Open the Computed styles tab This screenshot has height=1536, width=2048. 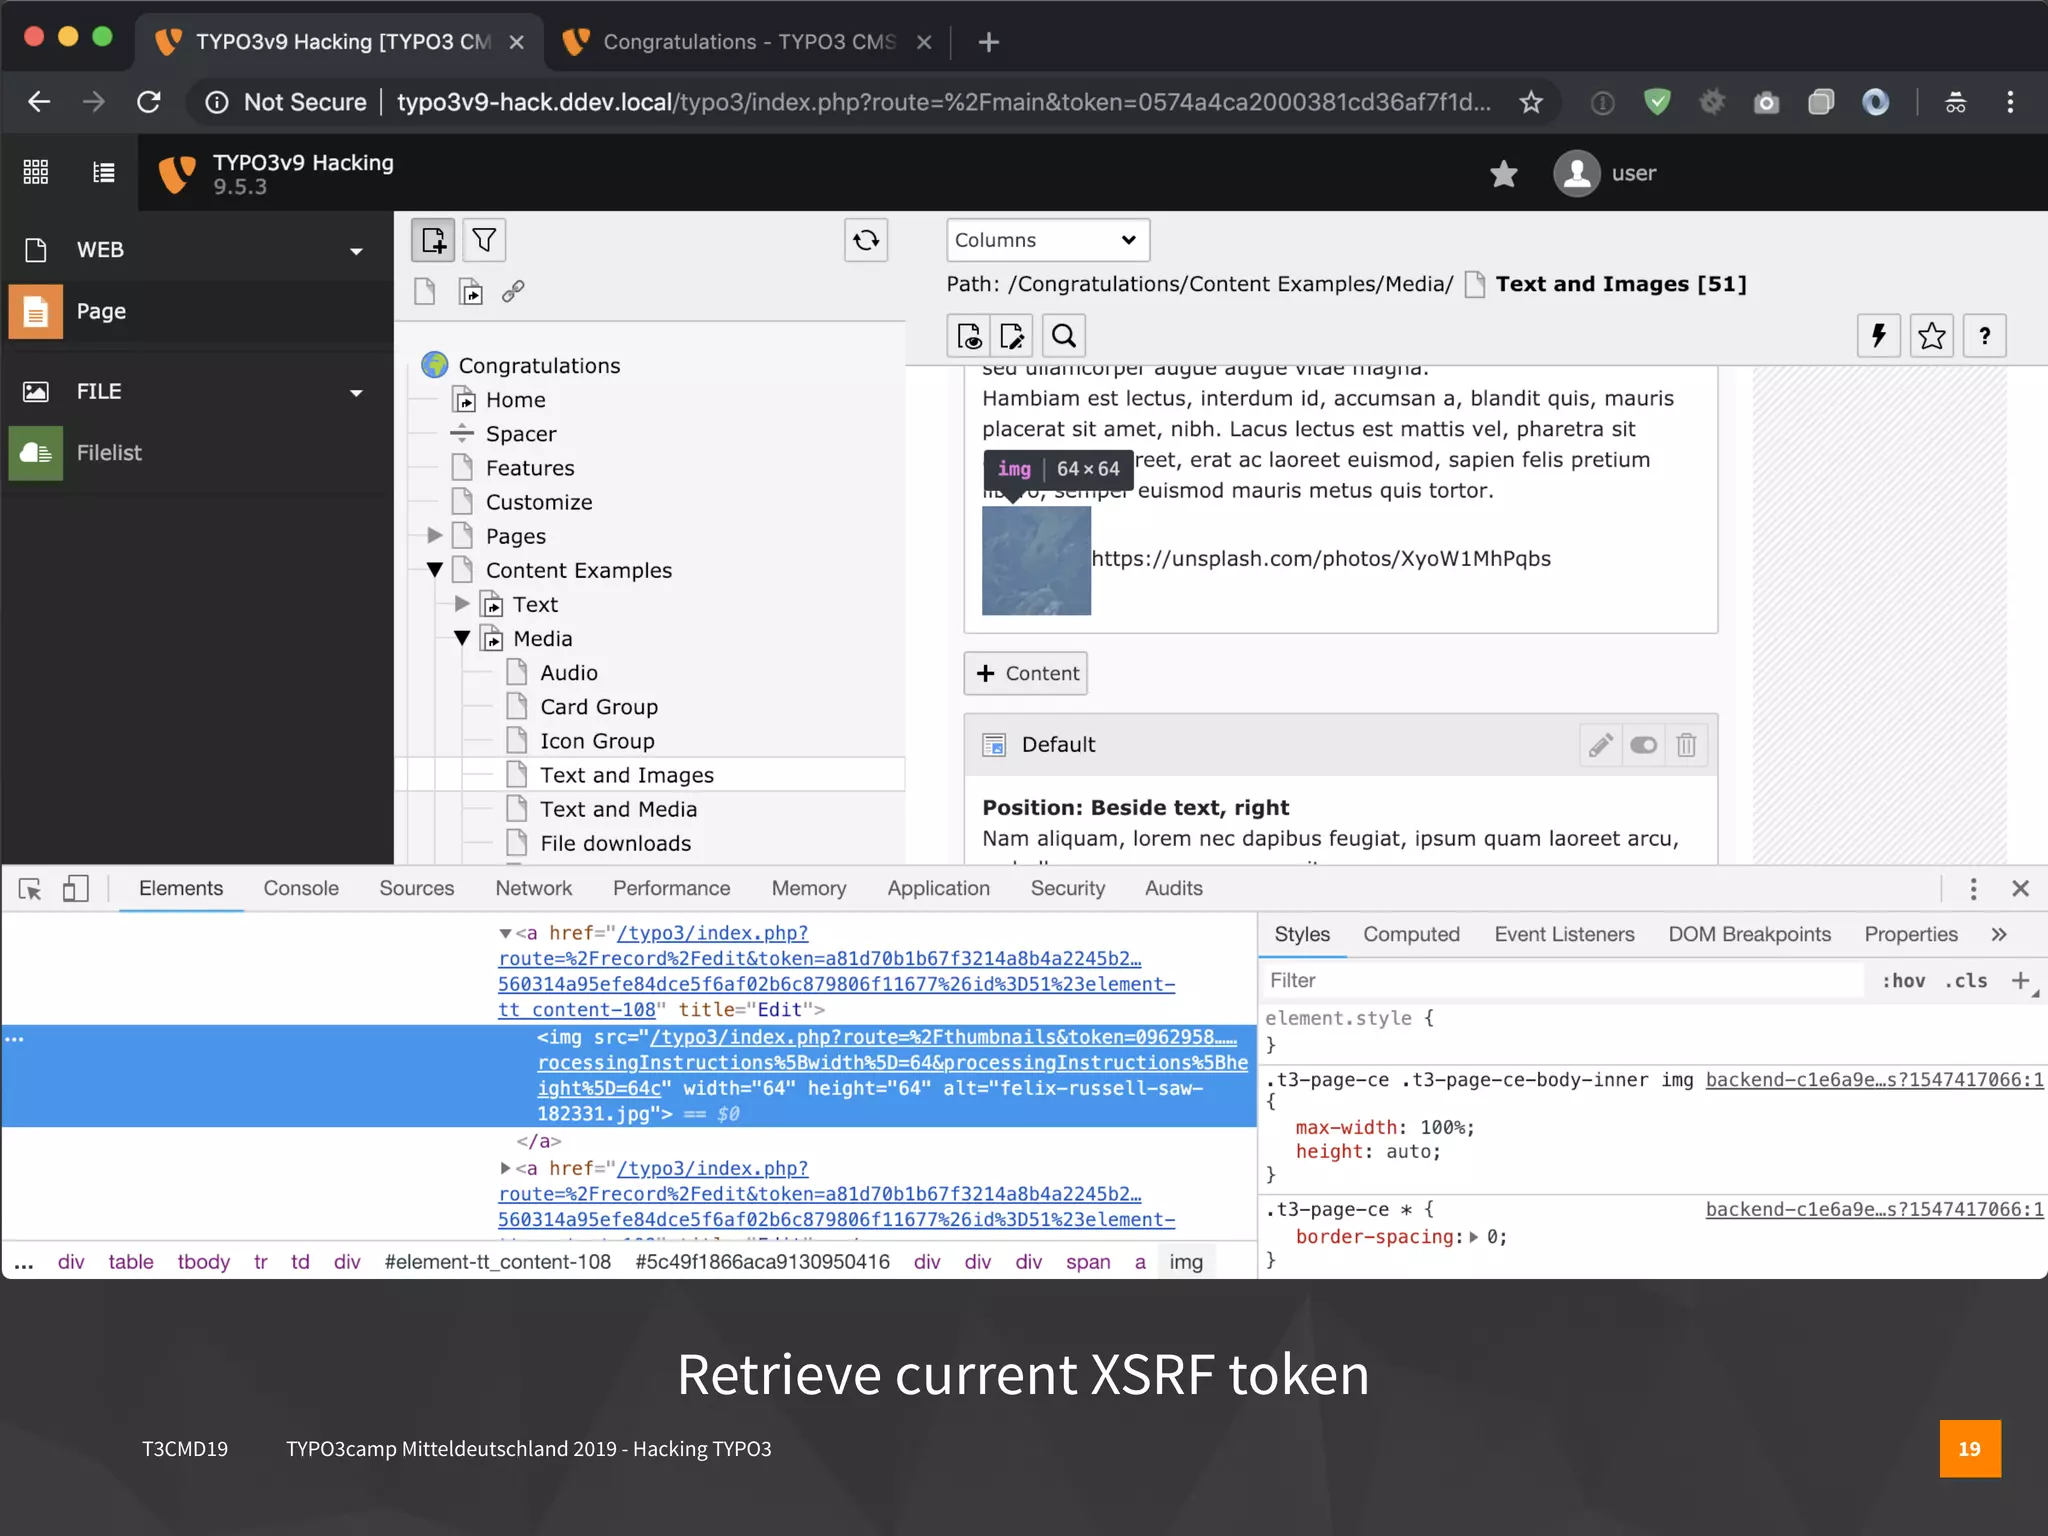pyautogui.click(x=1411, y=935)
